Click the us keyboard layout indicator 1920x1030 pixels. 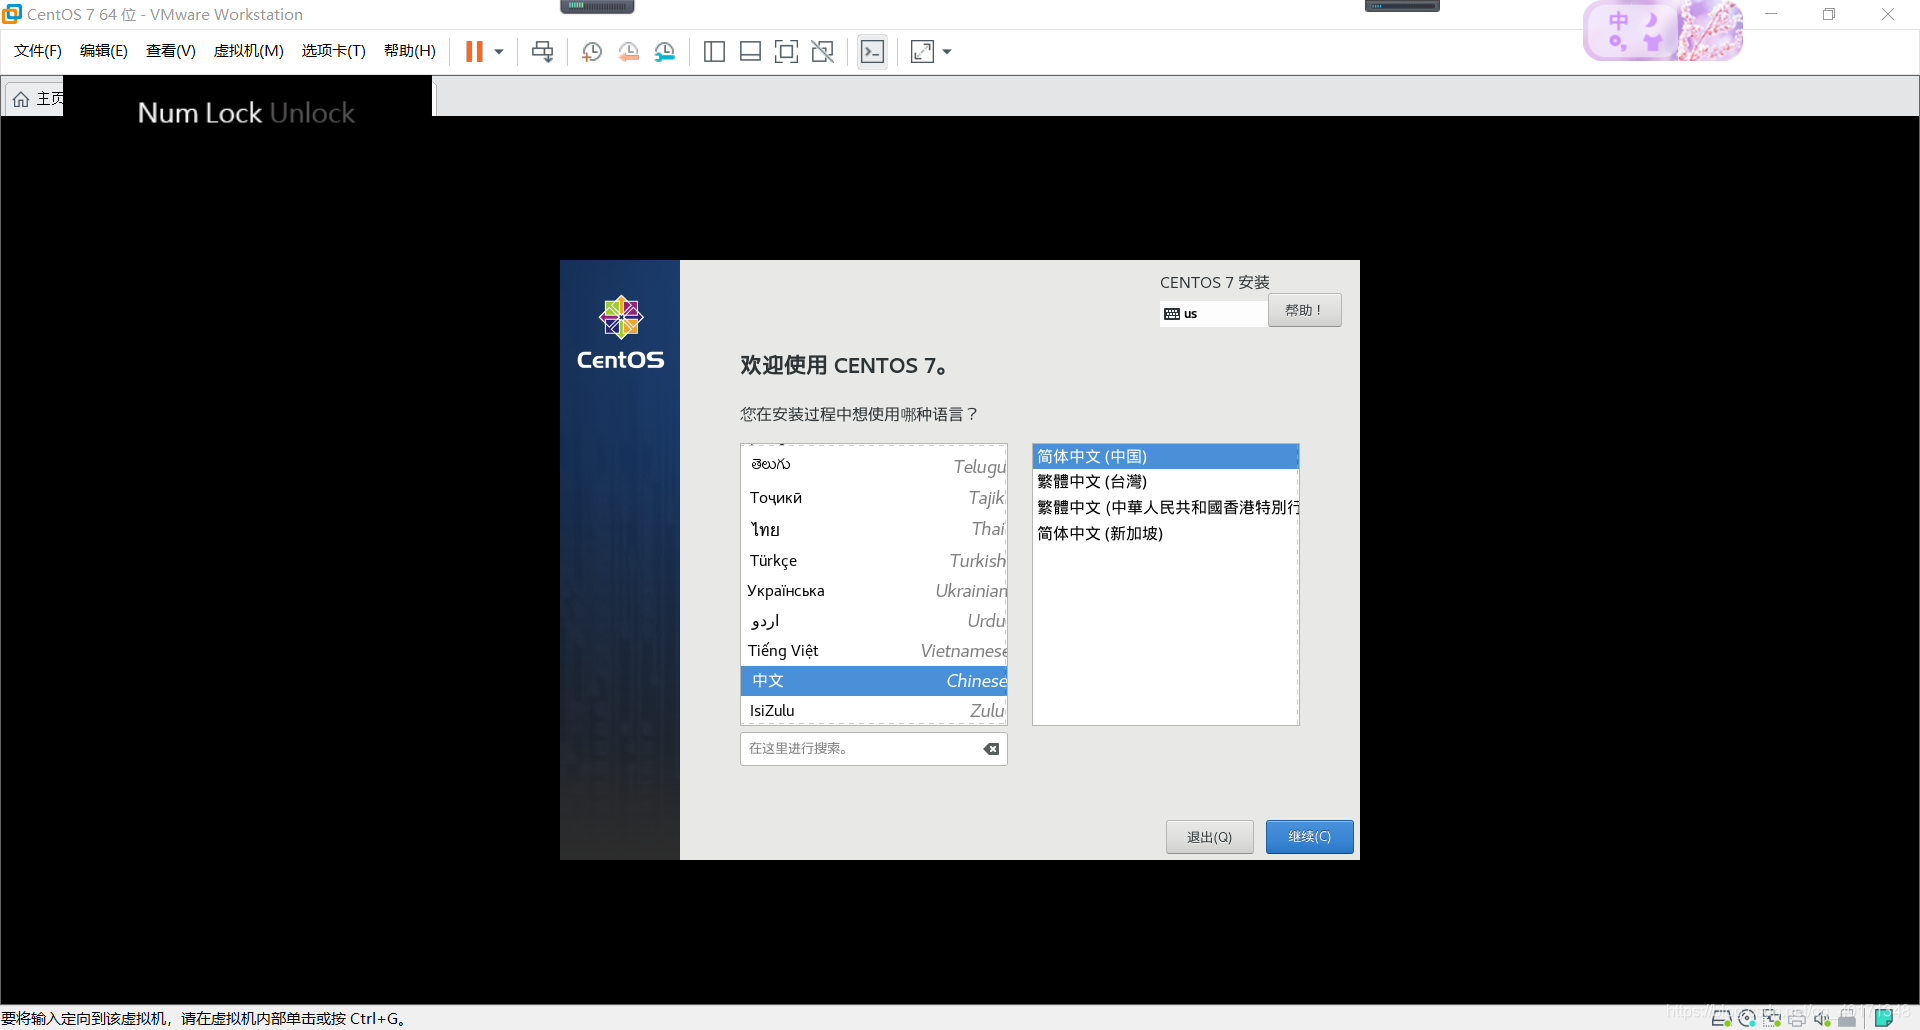coord(1213,314)
